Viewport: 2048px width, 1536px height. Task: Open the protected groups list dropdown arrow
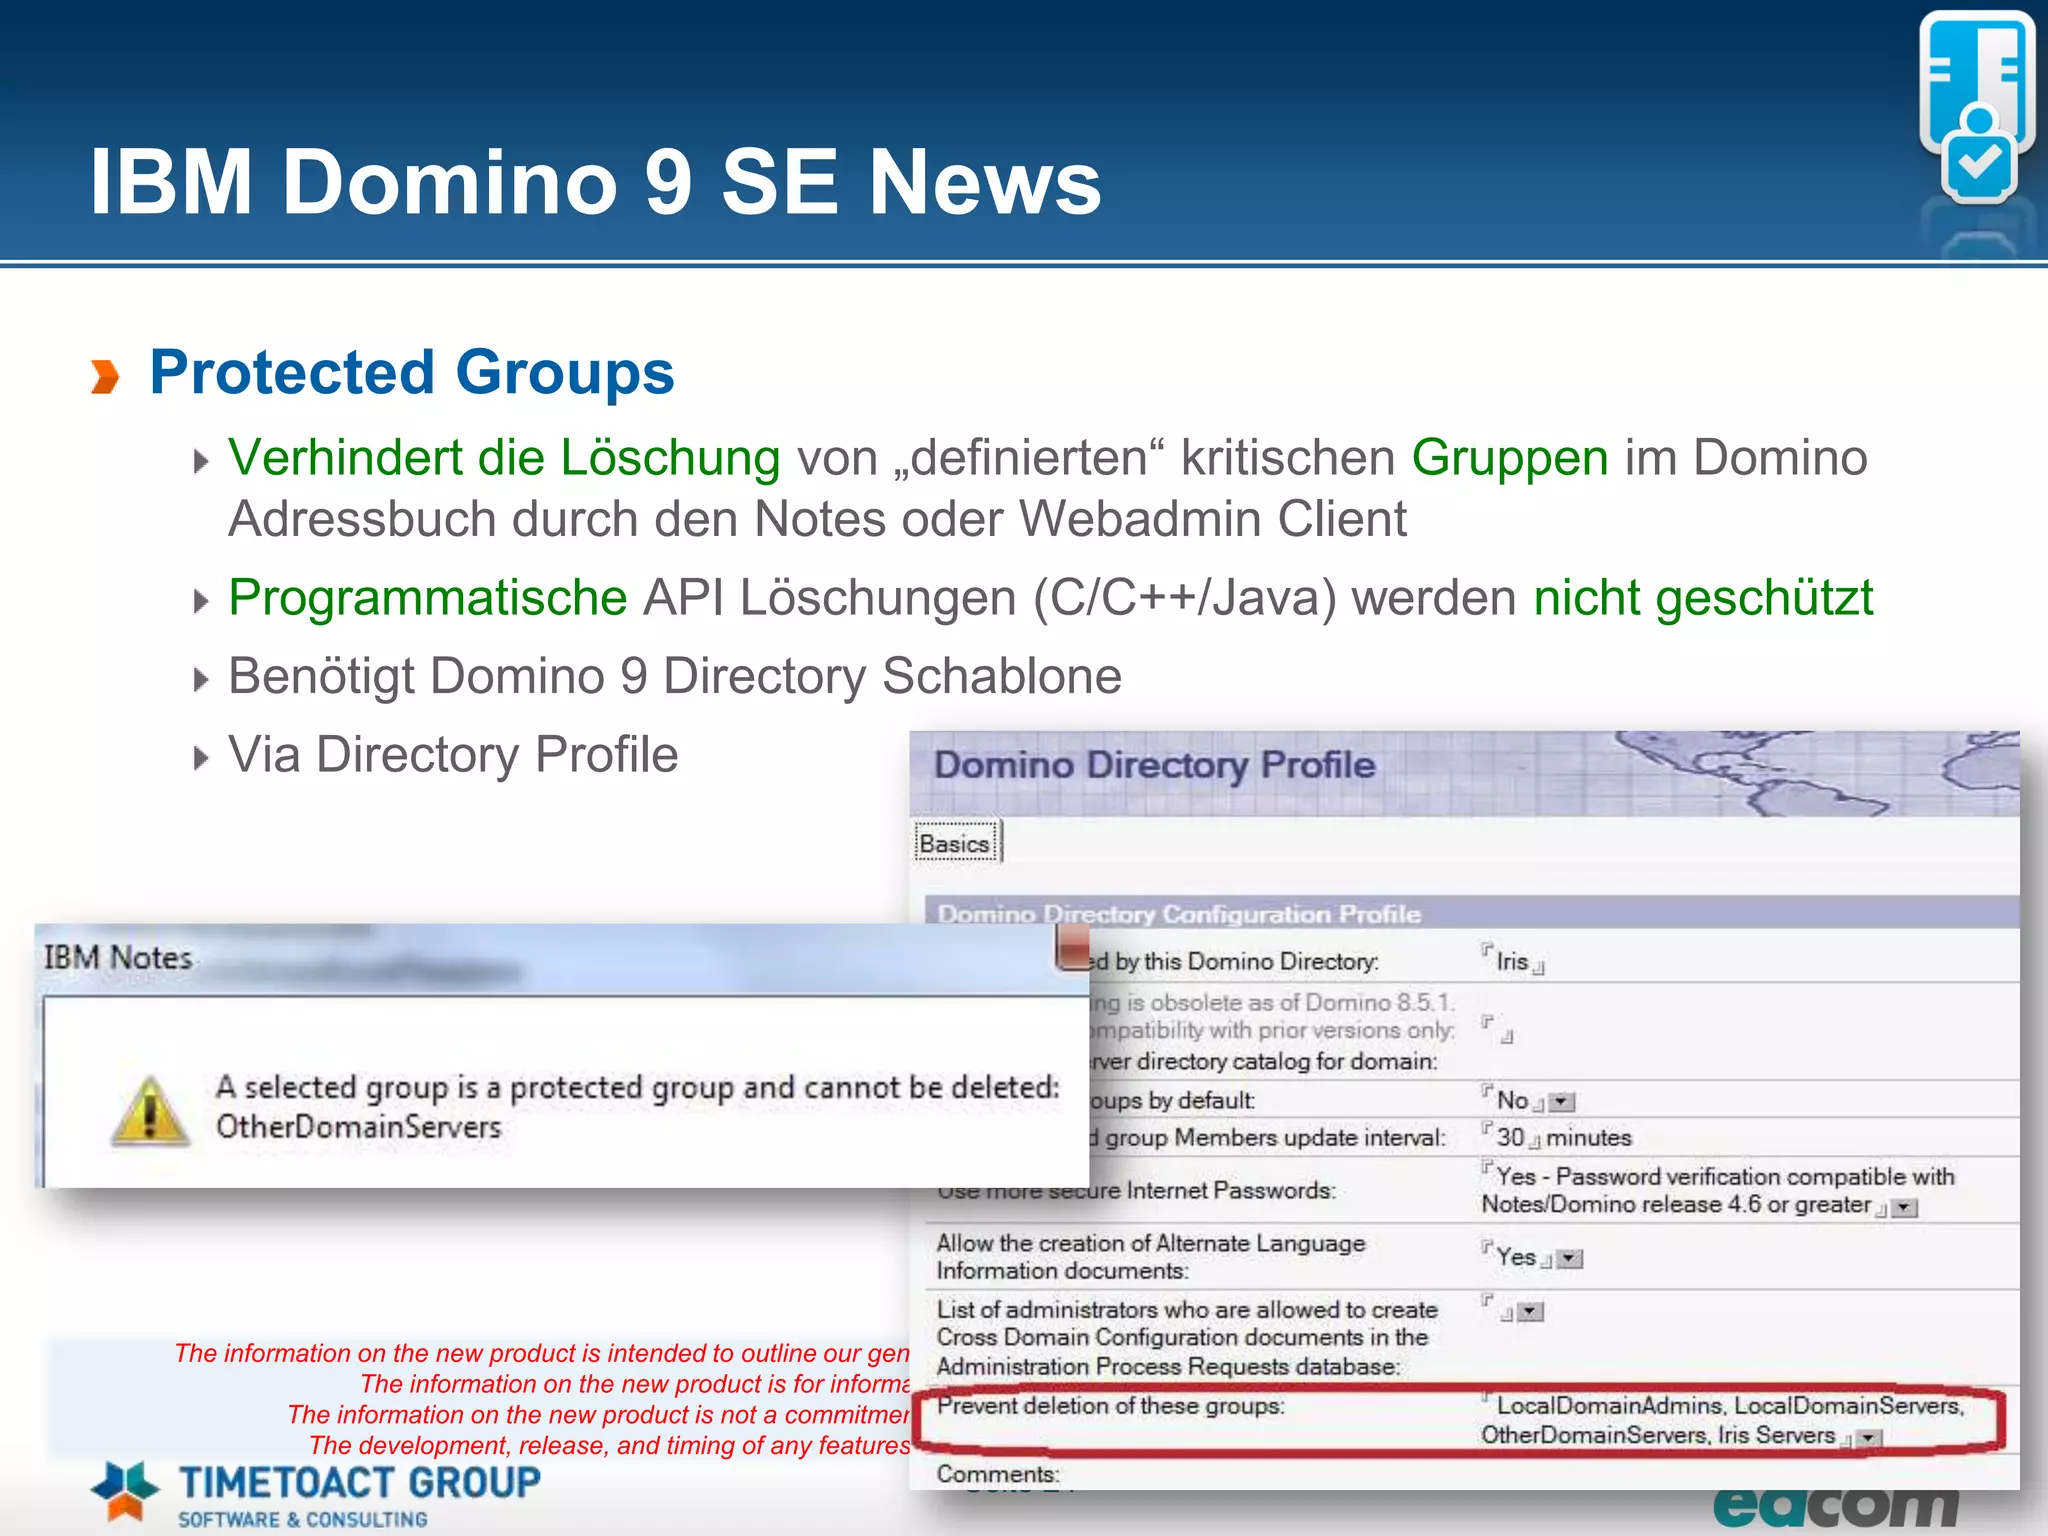point(1868,1438)
